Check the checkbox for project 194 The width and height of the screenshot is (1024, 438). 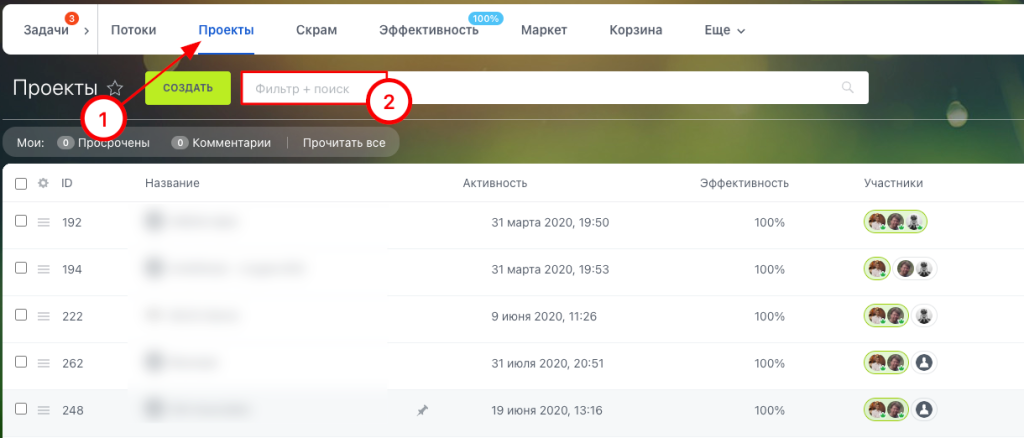(21, 268)
